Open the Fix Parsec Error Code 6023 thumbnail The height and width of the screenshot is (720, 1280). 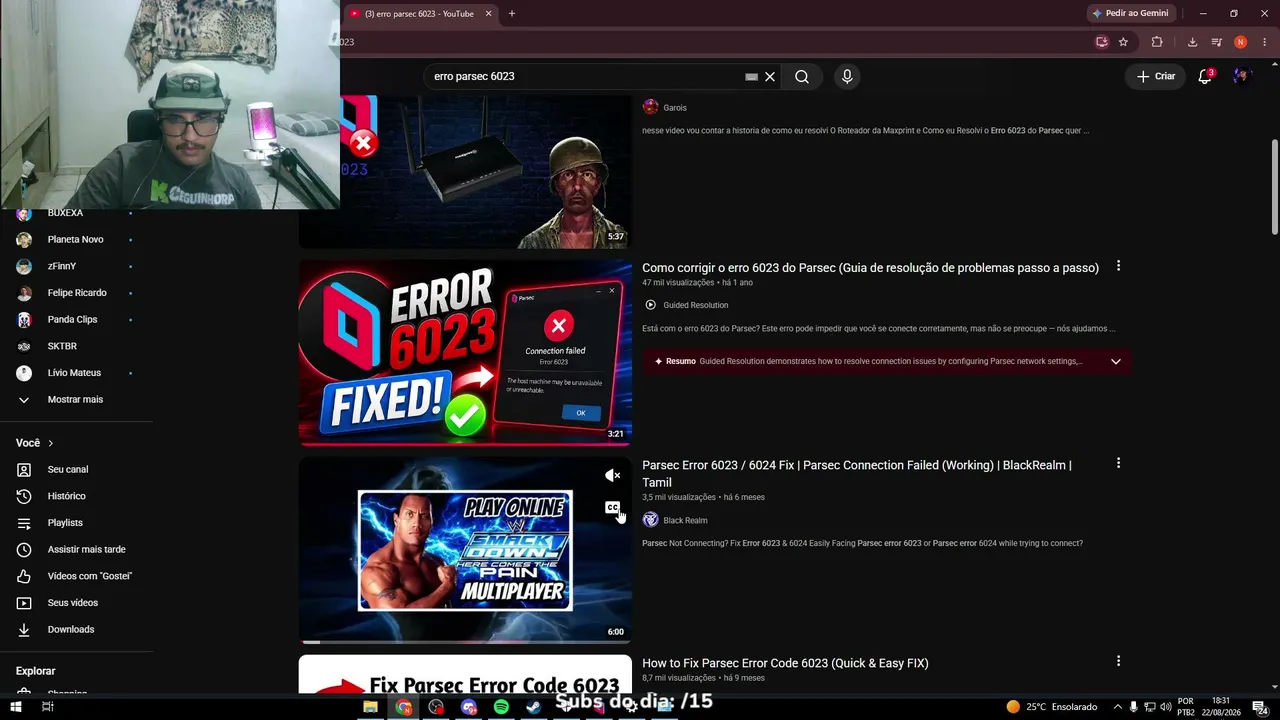(465, 675)
